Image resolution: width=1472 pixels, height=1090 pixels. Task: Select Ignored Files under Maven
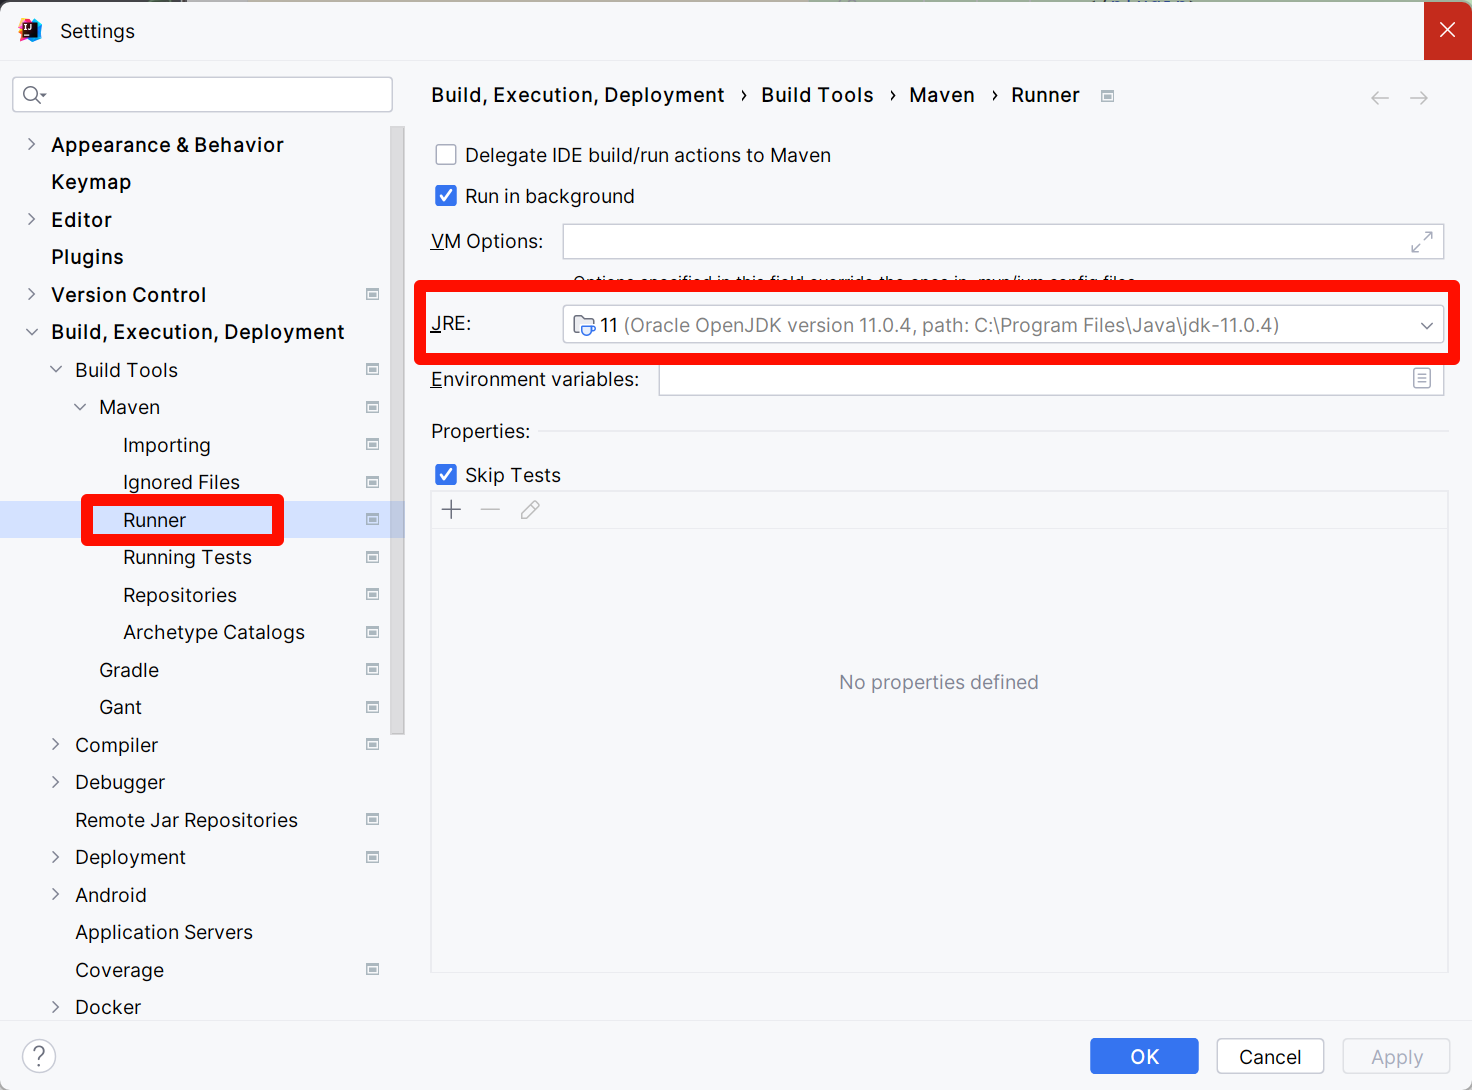click(x=181, y=482)
